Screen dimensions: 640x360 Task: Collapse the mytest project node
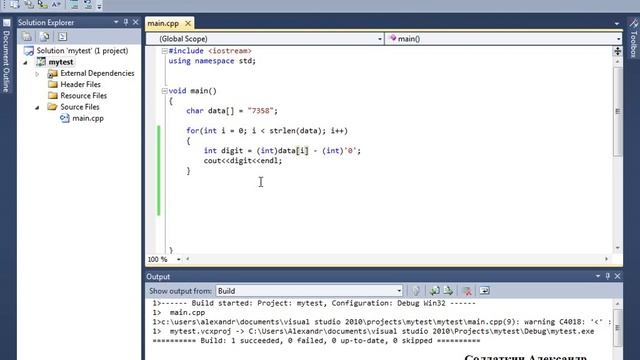point(26,62)
